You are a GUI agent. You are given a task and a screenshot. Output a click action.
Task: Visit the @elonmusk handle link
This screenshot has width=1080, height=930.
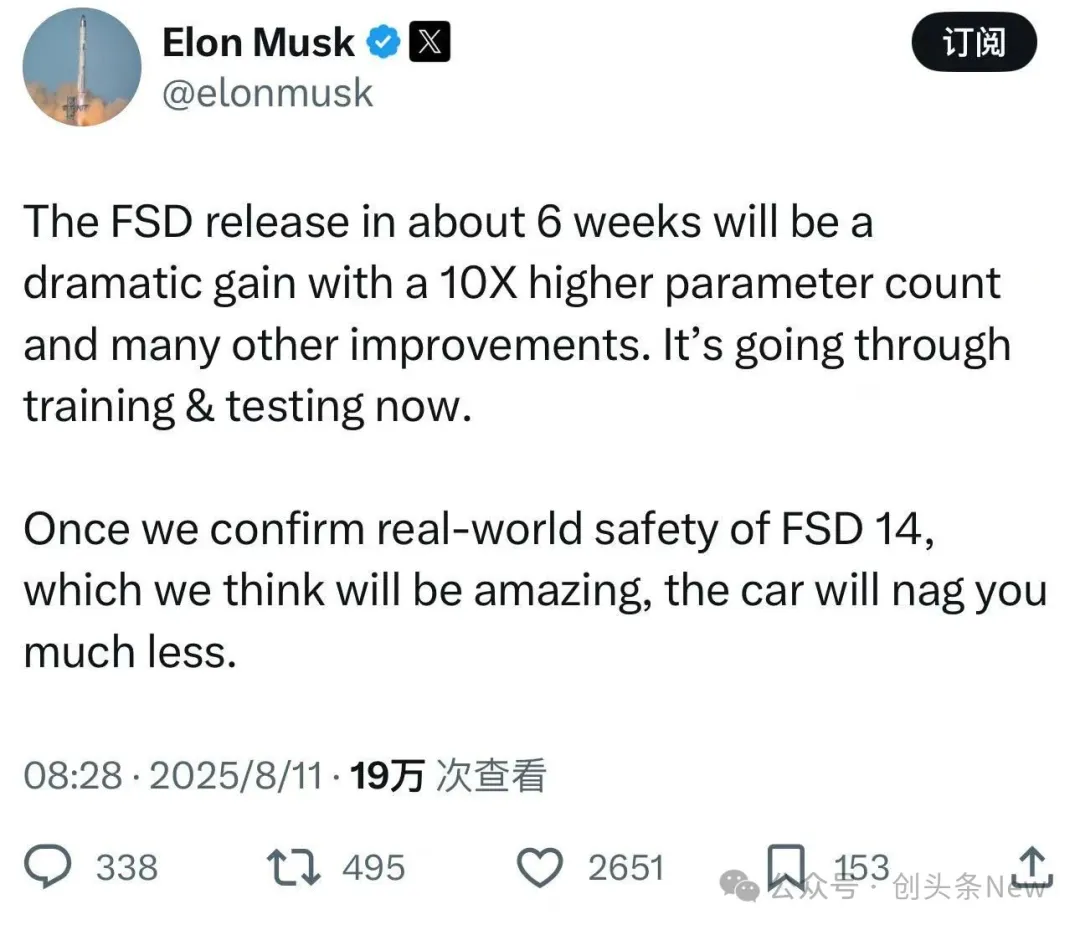pos(267,93)
